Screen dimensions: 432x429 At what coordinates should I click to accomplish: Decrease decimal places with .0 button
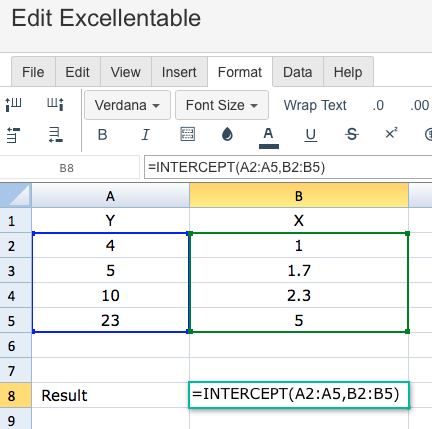click(x=378, y=105)
